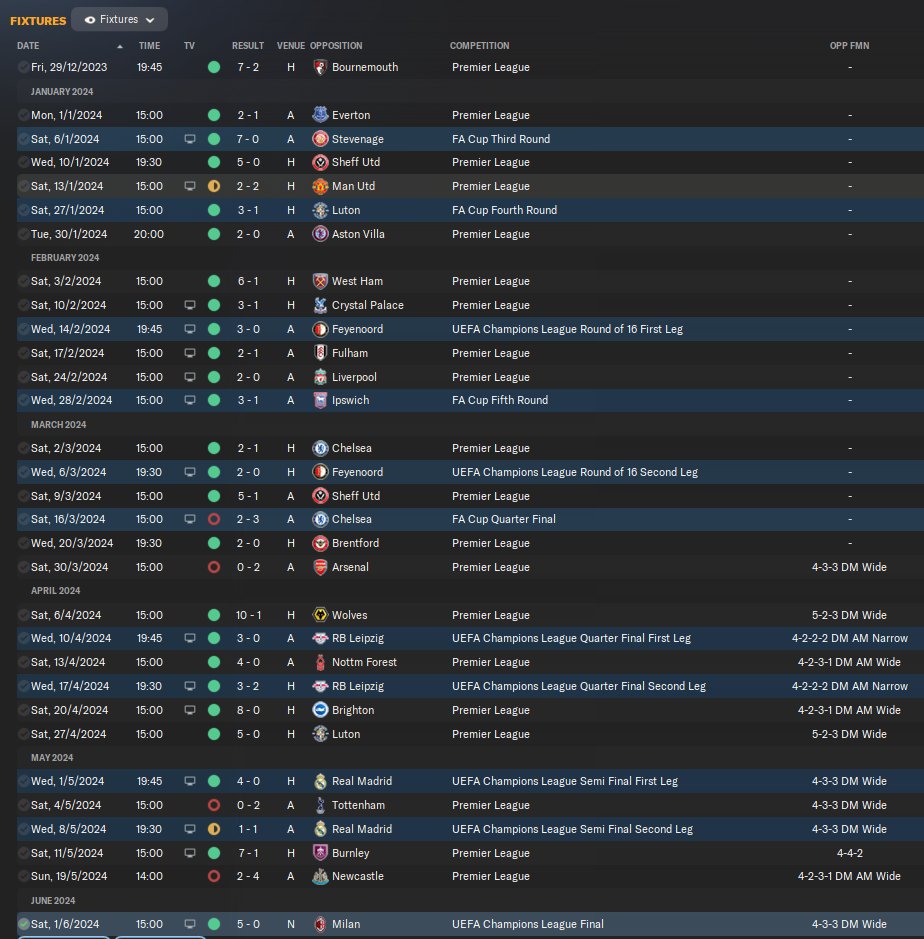The height and width of the screenshot is (939, 924).
Task: Sort by the VENUE column header
Action: 290,46
